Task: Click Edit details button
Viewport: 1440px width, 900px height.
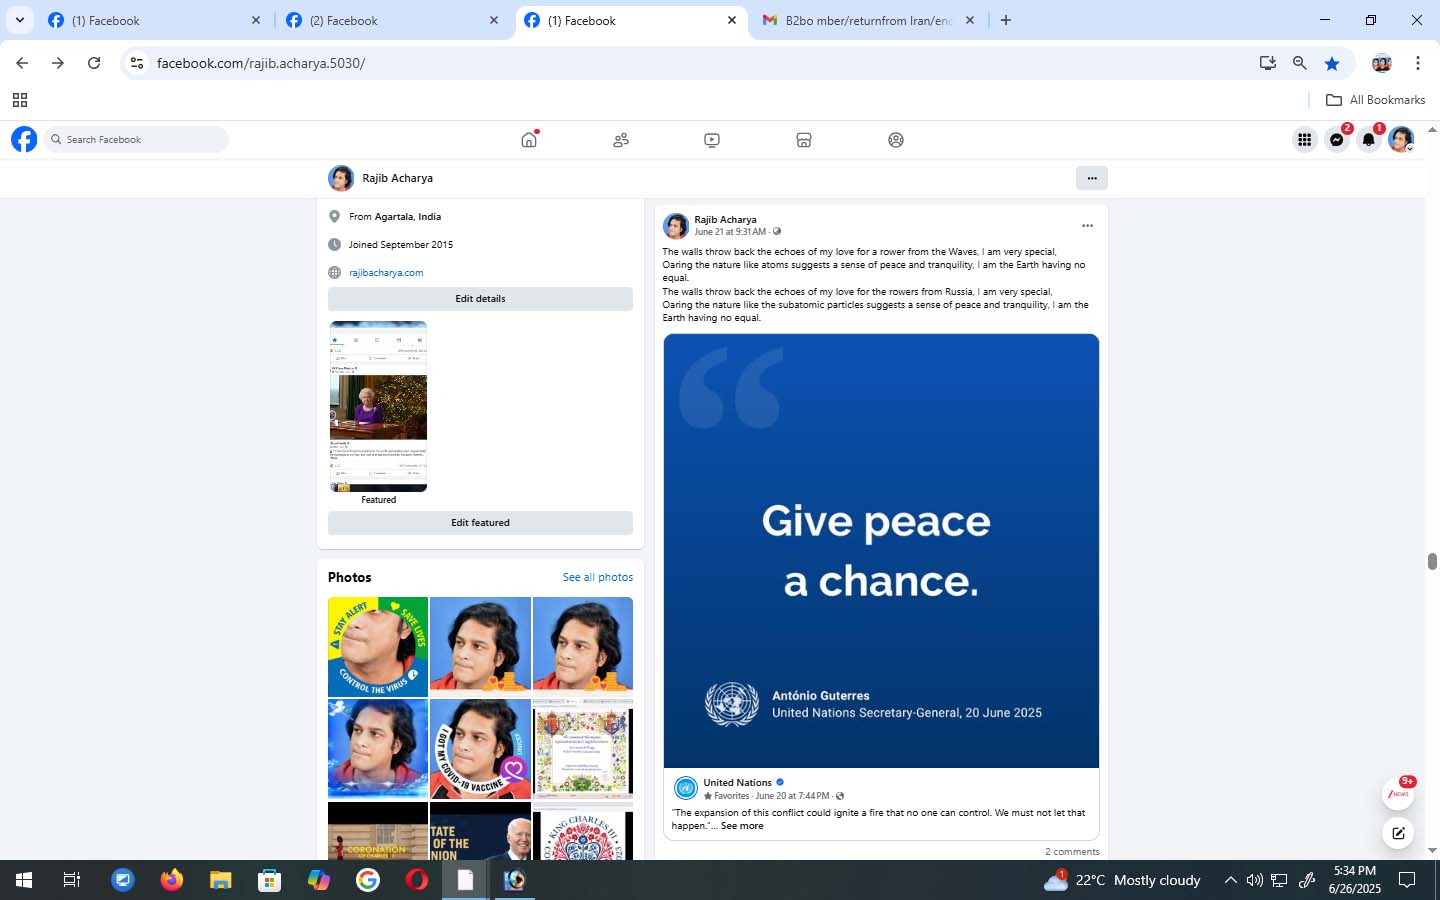Action: (x=480, y=299)
